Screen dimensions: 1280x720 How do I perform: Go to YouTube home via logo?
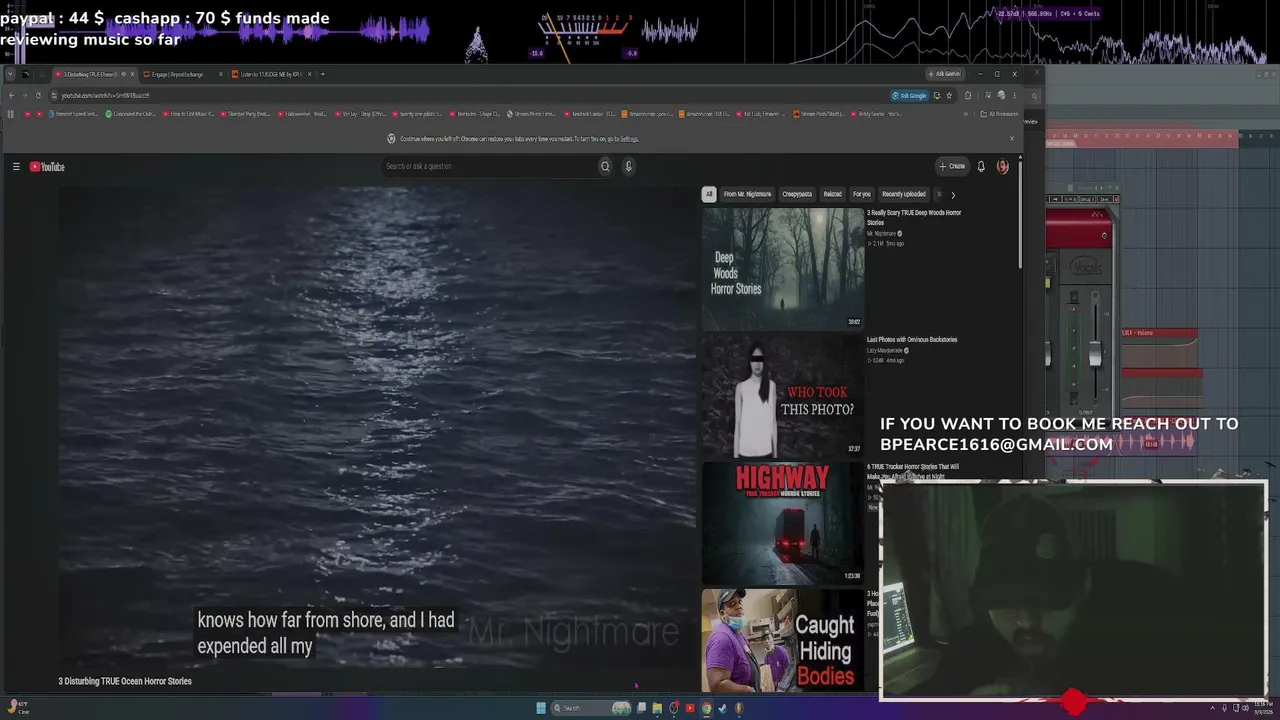tap(47, 167)
